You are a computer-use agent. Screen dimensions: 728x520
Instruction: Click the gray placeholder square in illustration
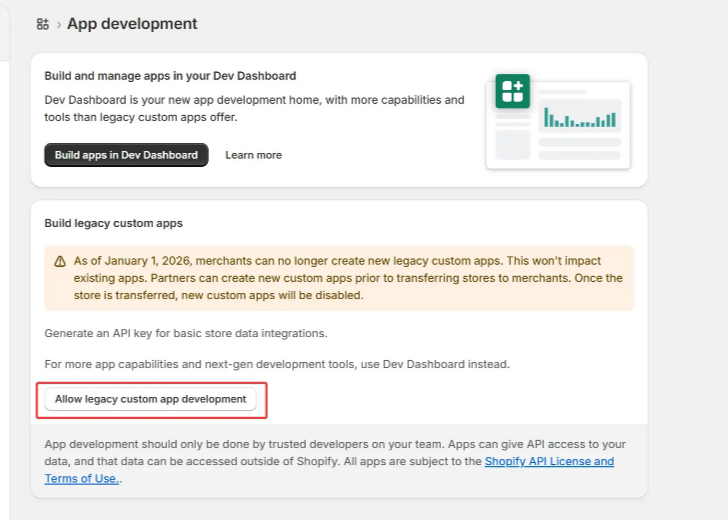(512, 144)
